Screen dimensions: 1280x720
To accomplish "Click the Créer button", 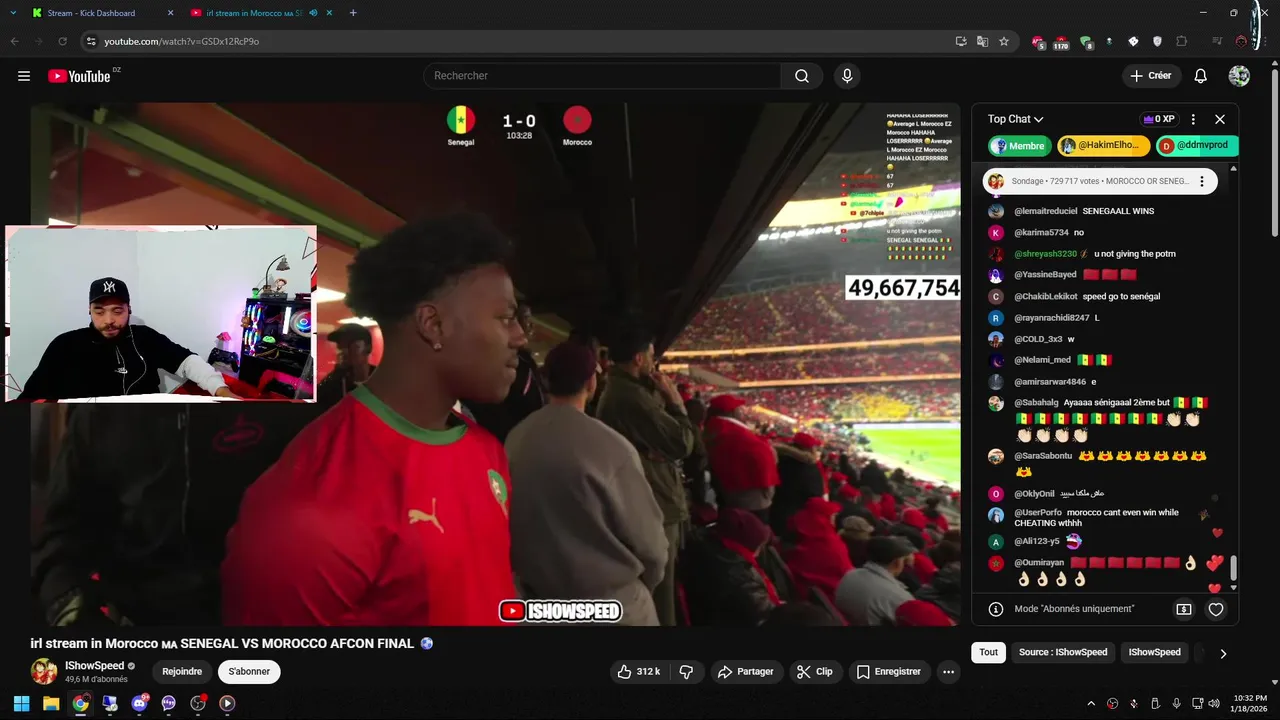I will point(1151,76).
